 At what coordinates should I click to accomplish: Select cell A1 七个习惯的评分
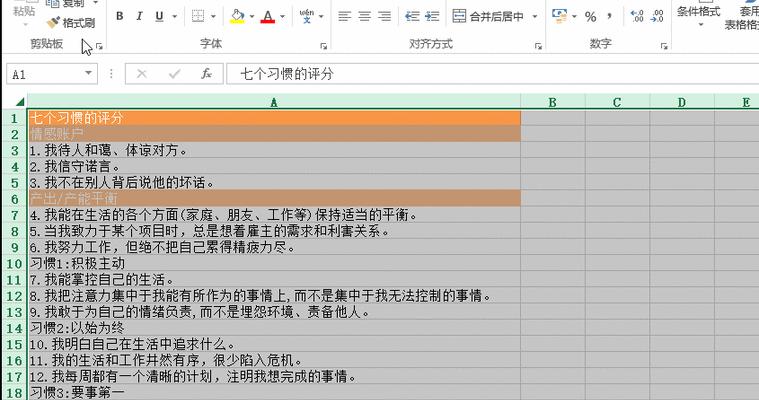tap(274, 118)
